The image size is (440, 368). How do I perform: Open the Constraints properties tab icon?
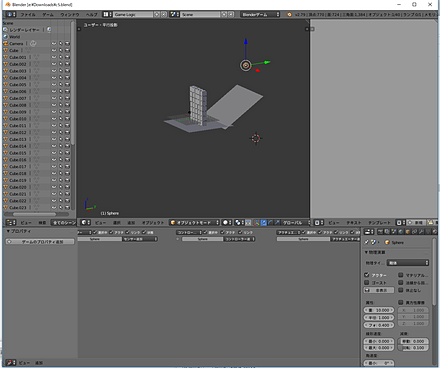click(414, 232)
